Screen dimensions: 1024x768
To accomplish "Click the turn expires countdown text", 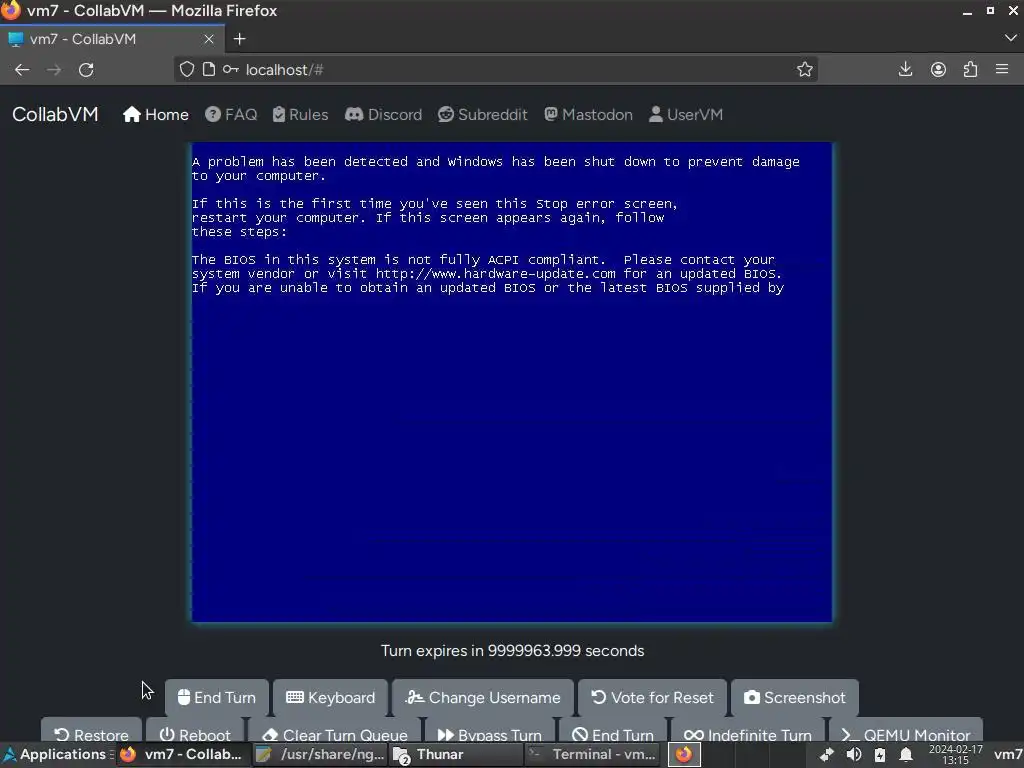I will pos(513,650).
